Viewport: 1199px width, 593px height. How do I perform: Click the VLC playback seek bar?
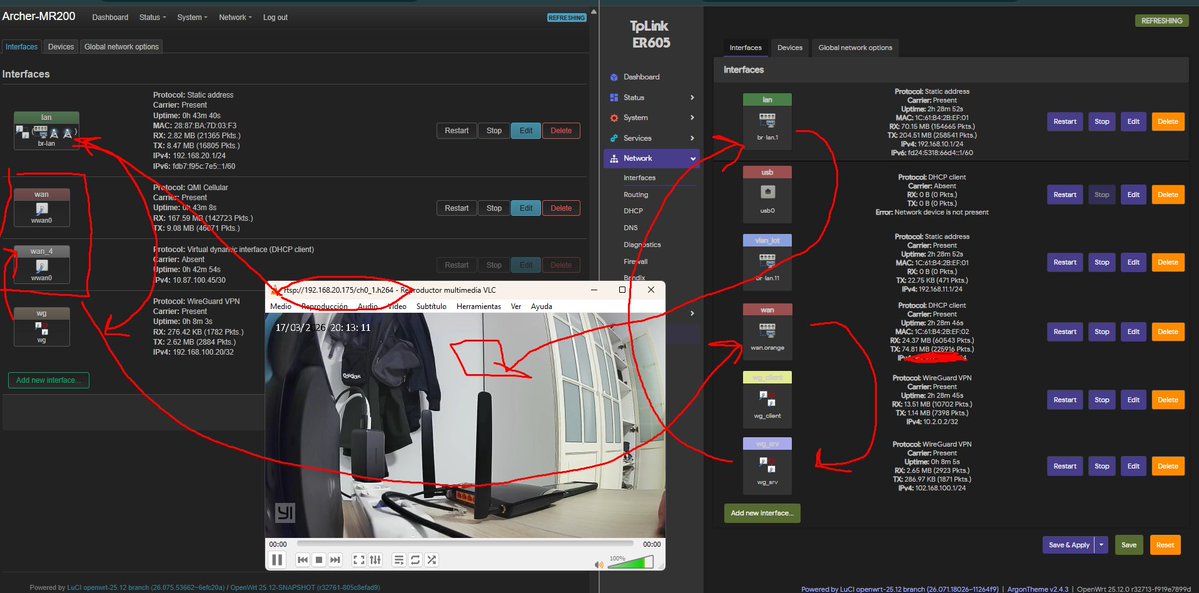pyautogui.click(x=465, y=544)
